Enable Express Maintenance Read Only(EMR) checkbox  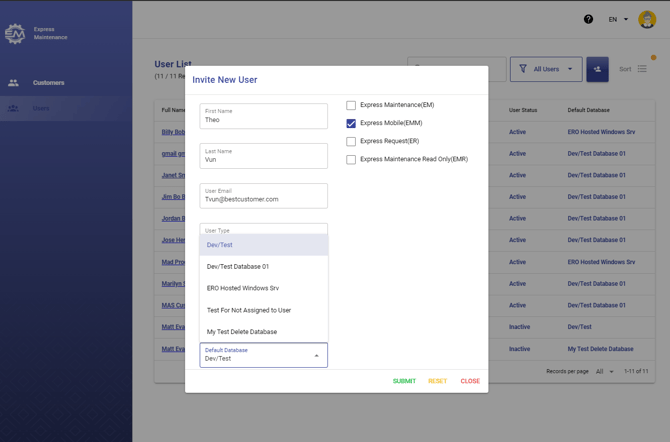pyautogui.click(x=351, y=159)
